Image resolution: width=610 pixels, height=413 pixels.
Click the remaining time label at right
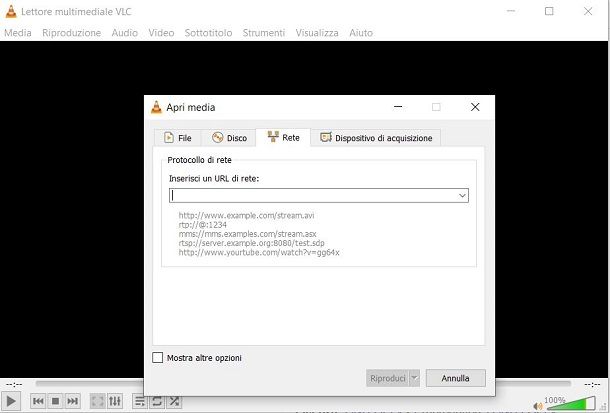(592, 384)
